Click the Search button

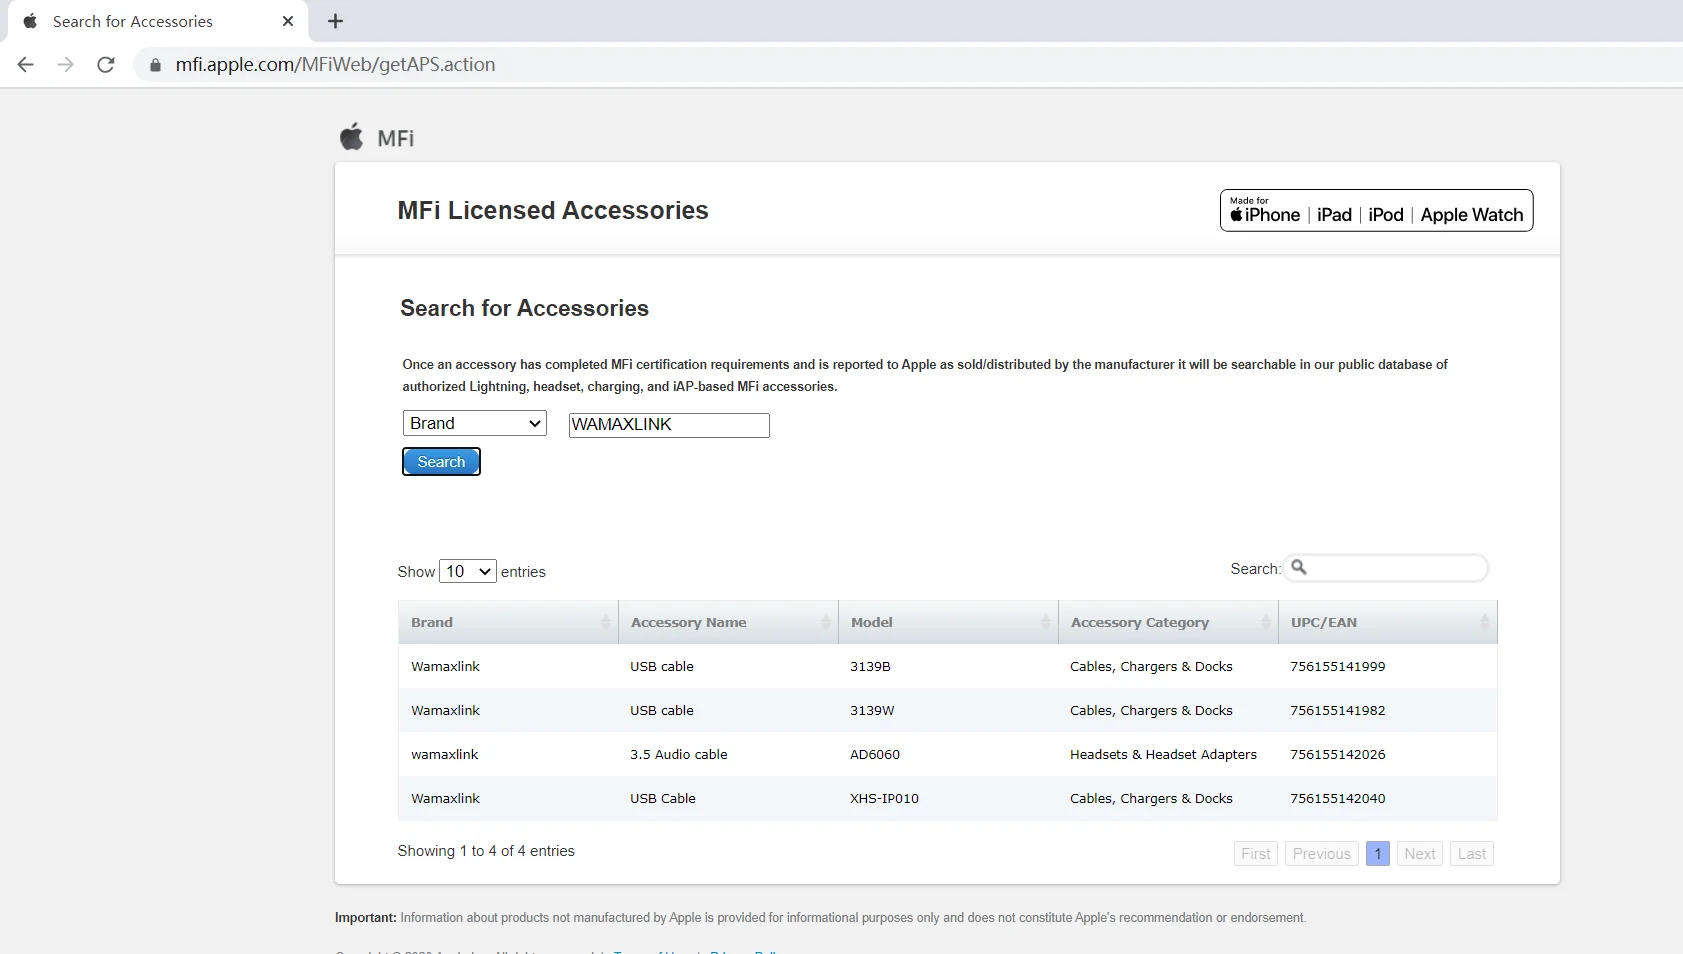441,461
